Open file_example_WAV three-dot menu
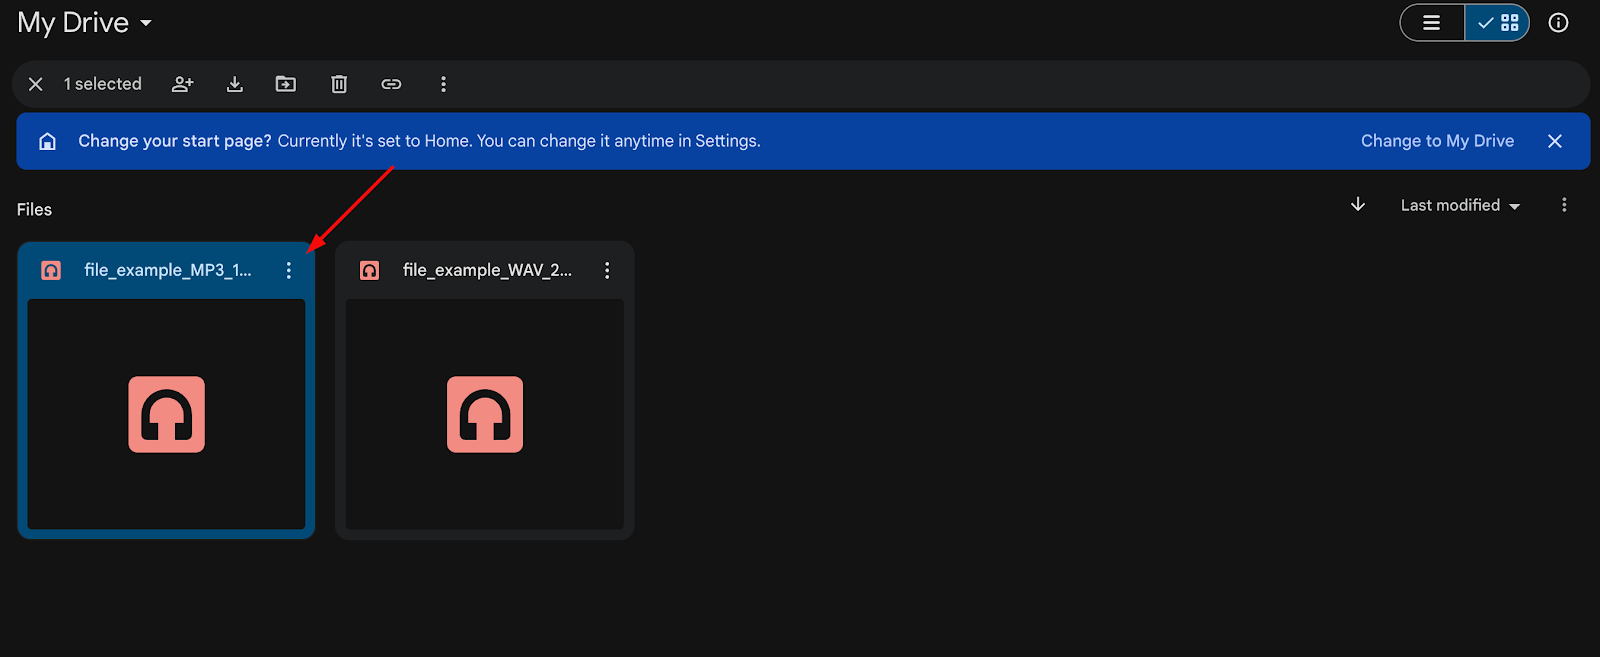1600x657 pixels. click(x=607, y=270)
